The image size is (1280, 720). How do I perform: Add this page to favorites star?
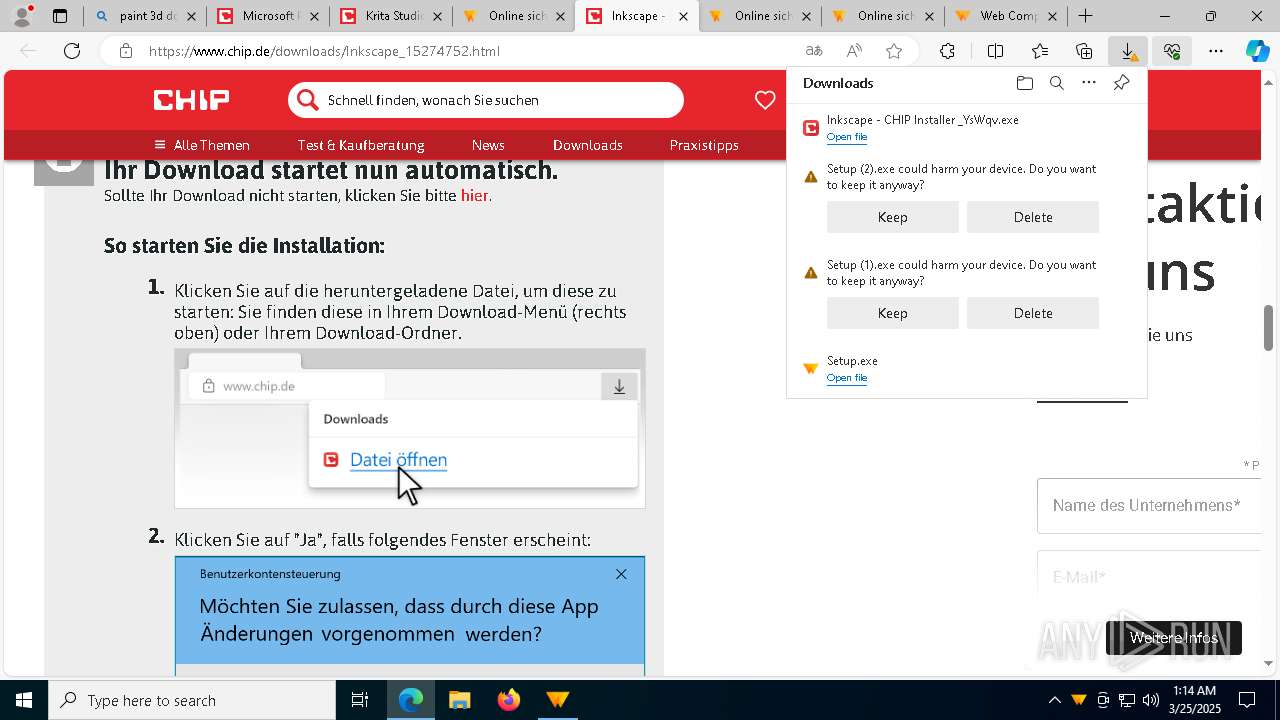point(894,51)
